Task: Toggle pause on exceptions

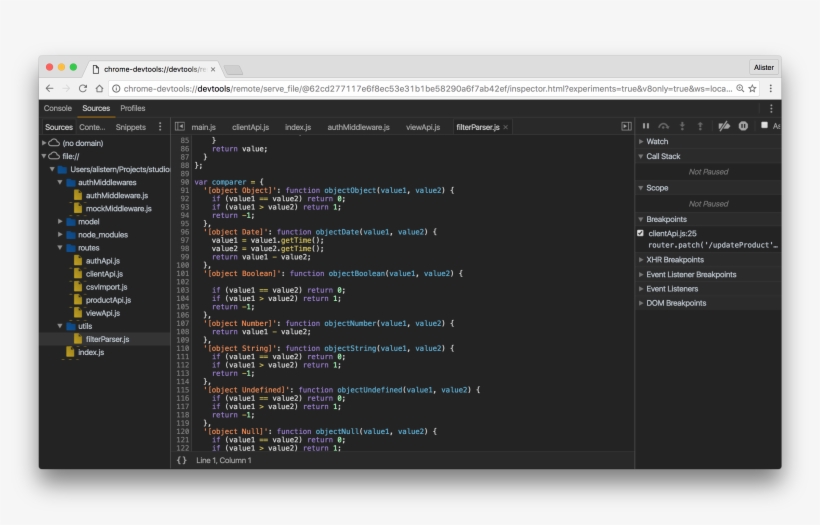Action: tap(743, 126)
